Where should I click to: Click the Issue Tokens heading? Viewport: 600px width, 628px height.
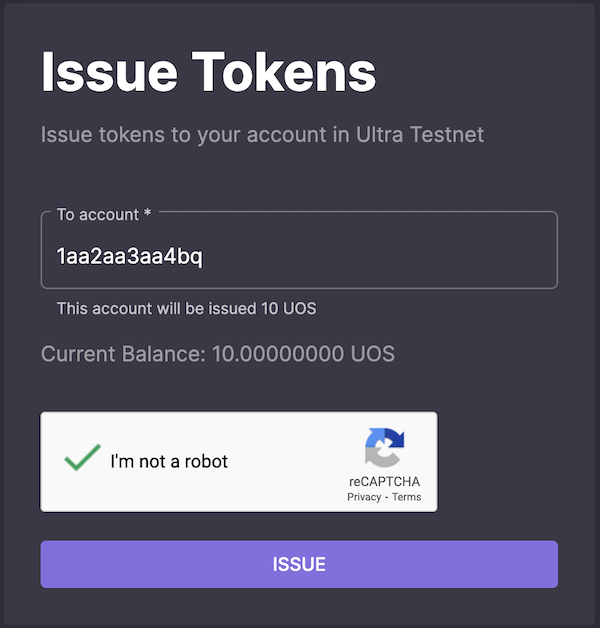209,72
